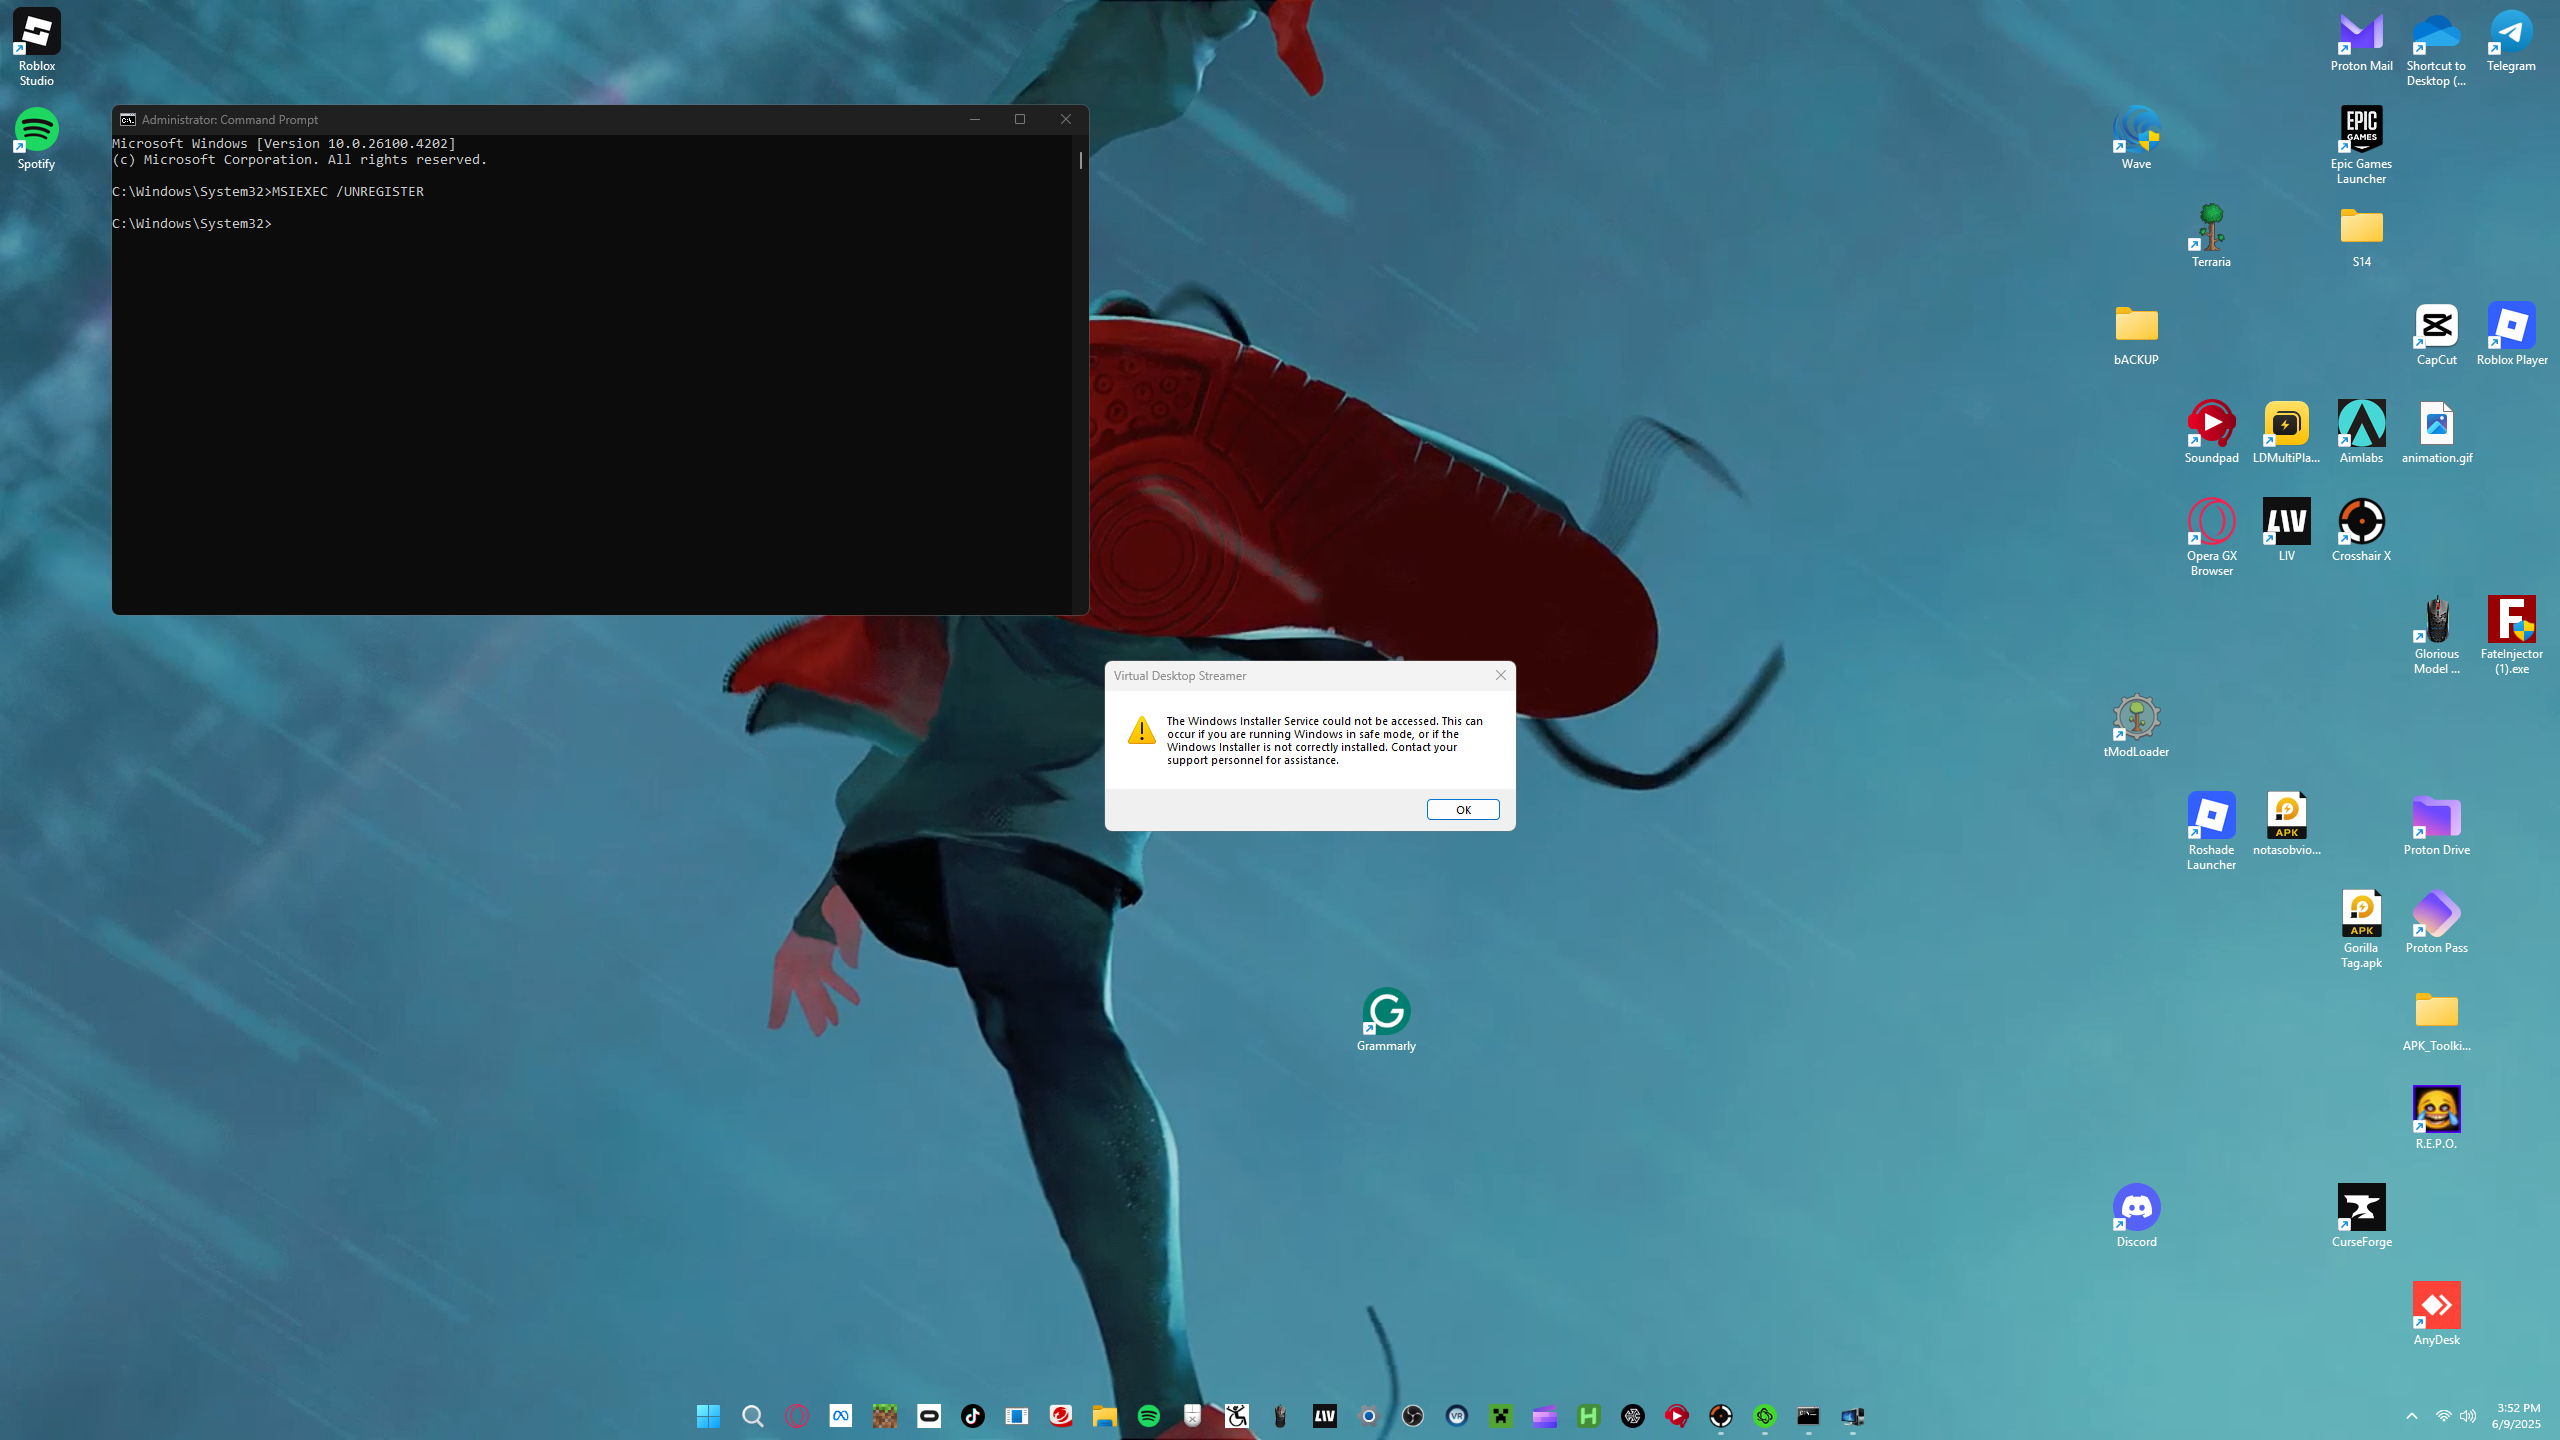Click the taskbar Search icon
Viewport: 2560px width, 1440px height.
click(752, 1416)
